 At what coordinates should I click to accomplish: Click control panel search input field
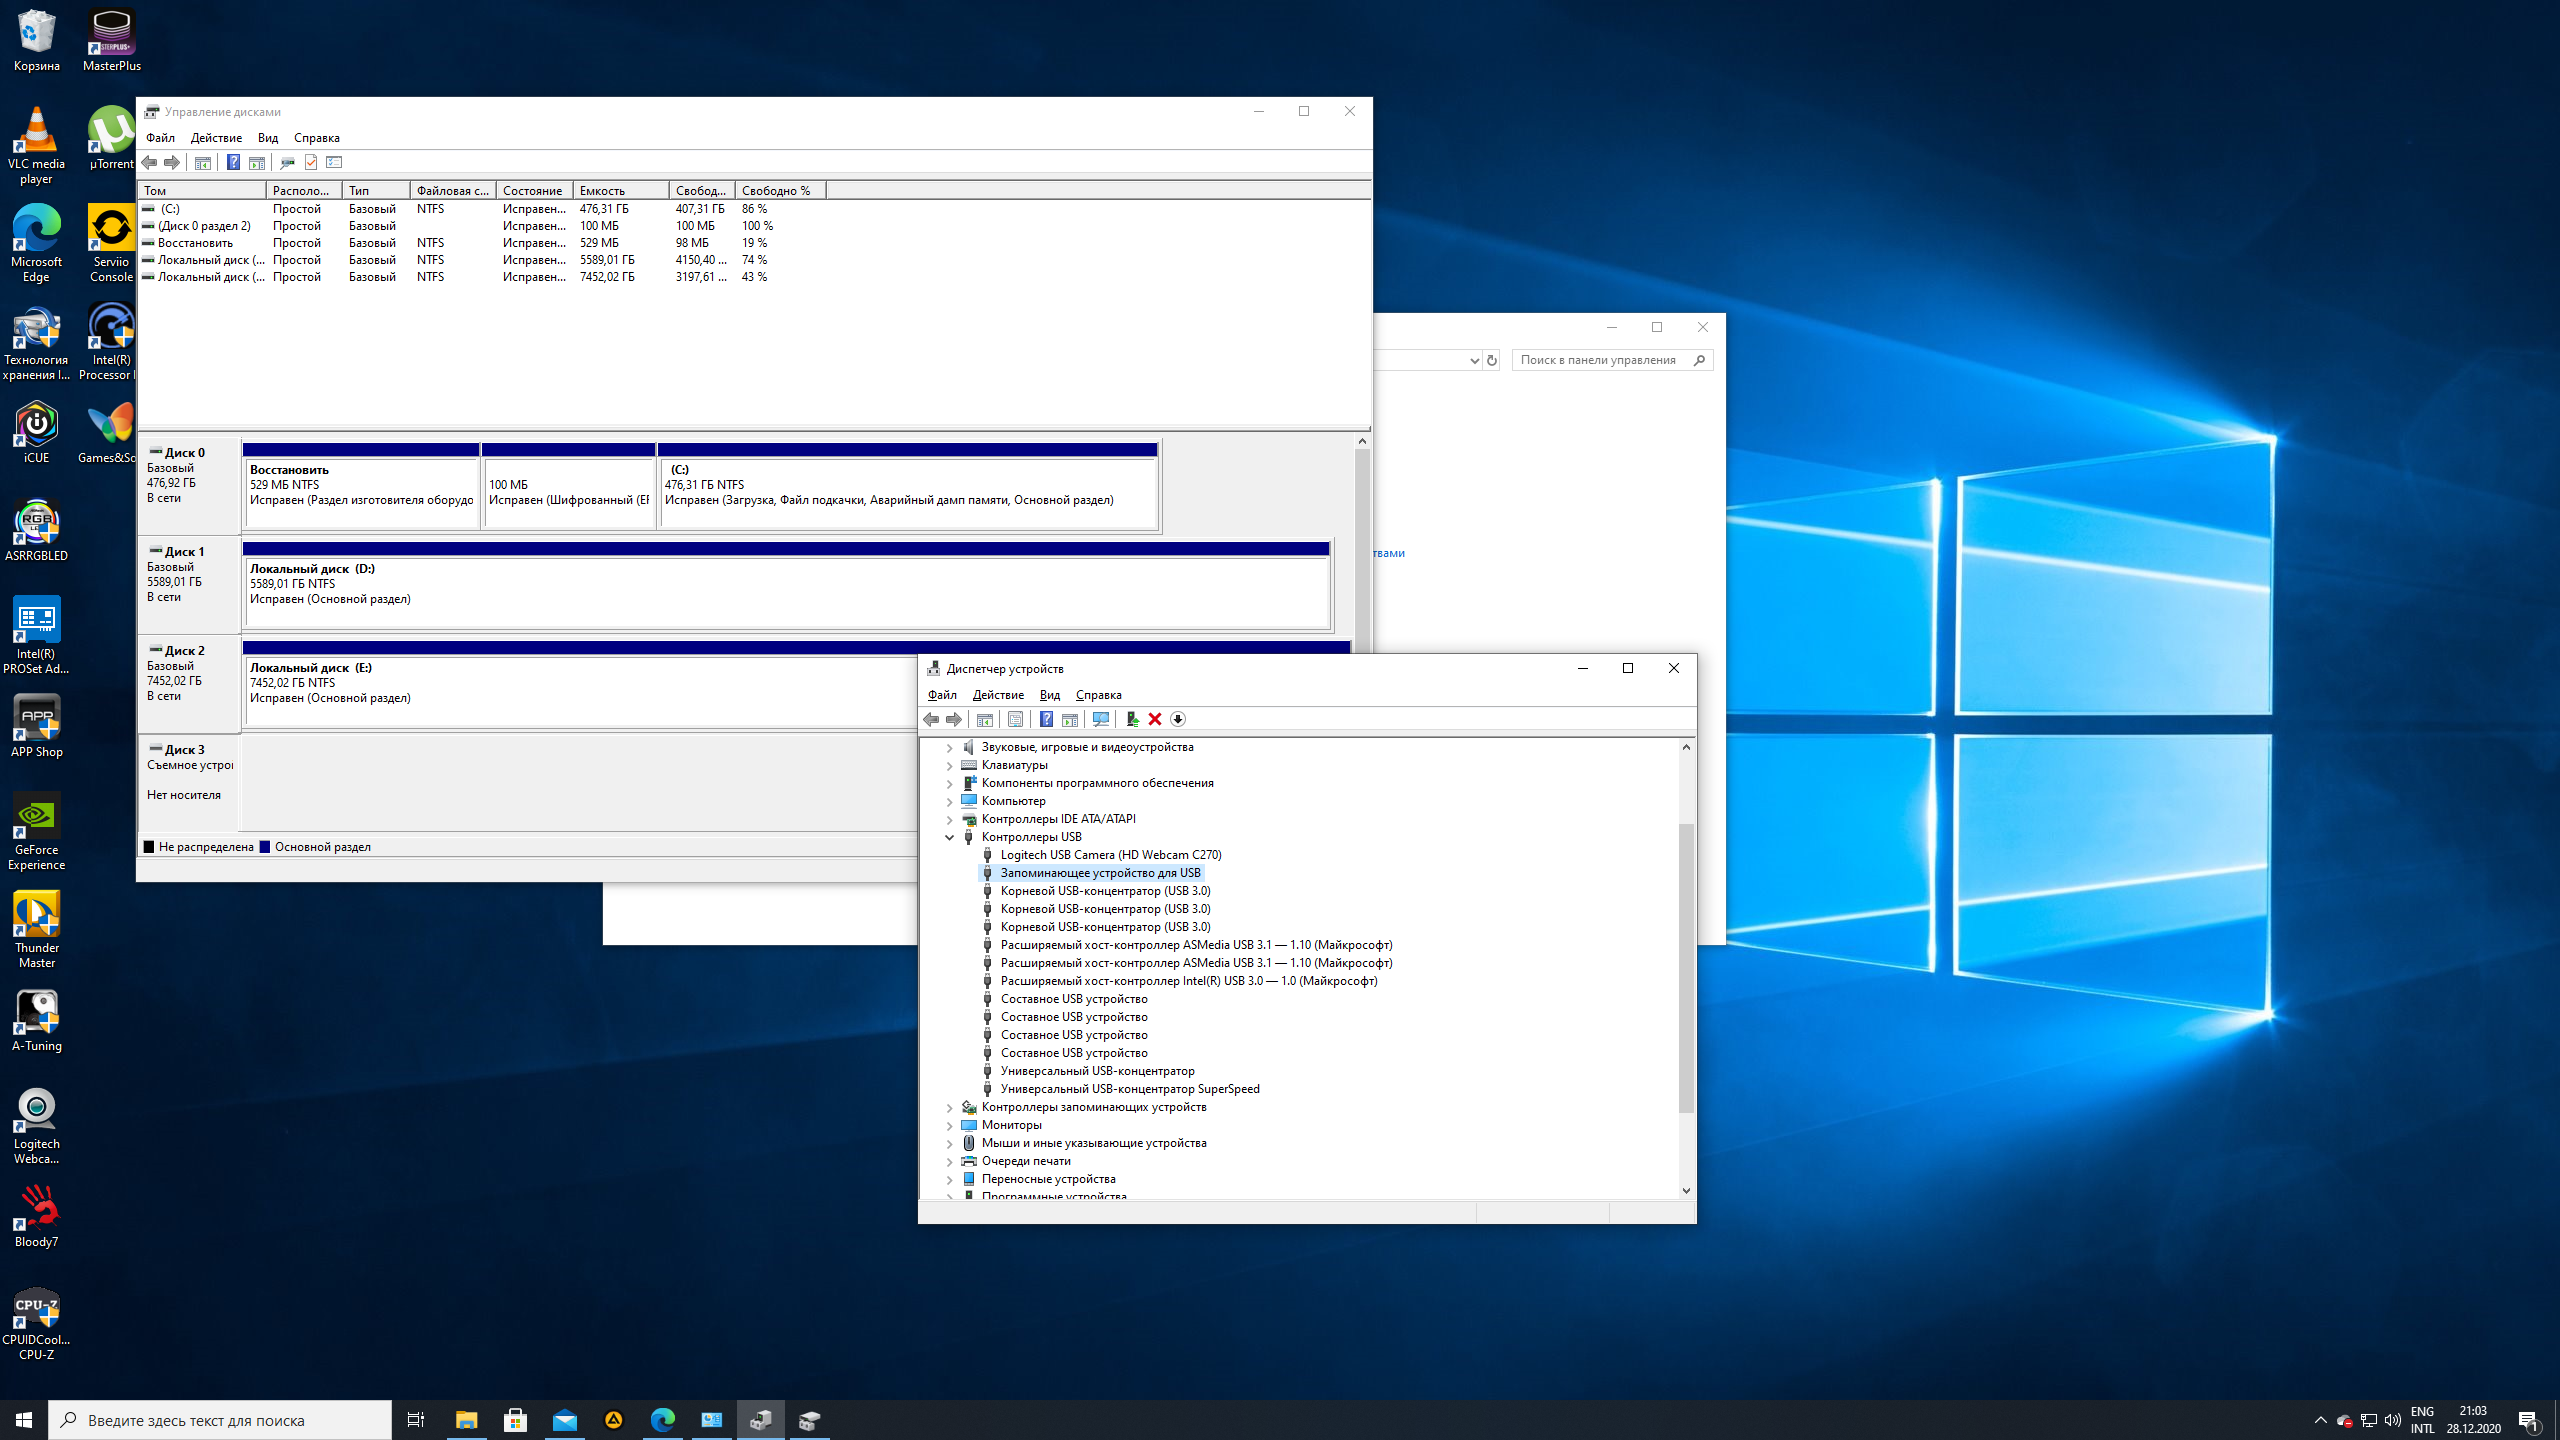(x=1602, y=360)
